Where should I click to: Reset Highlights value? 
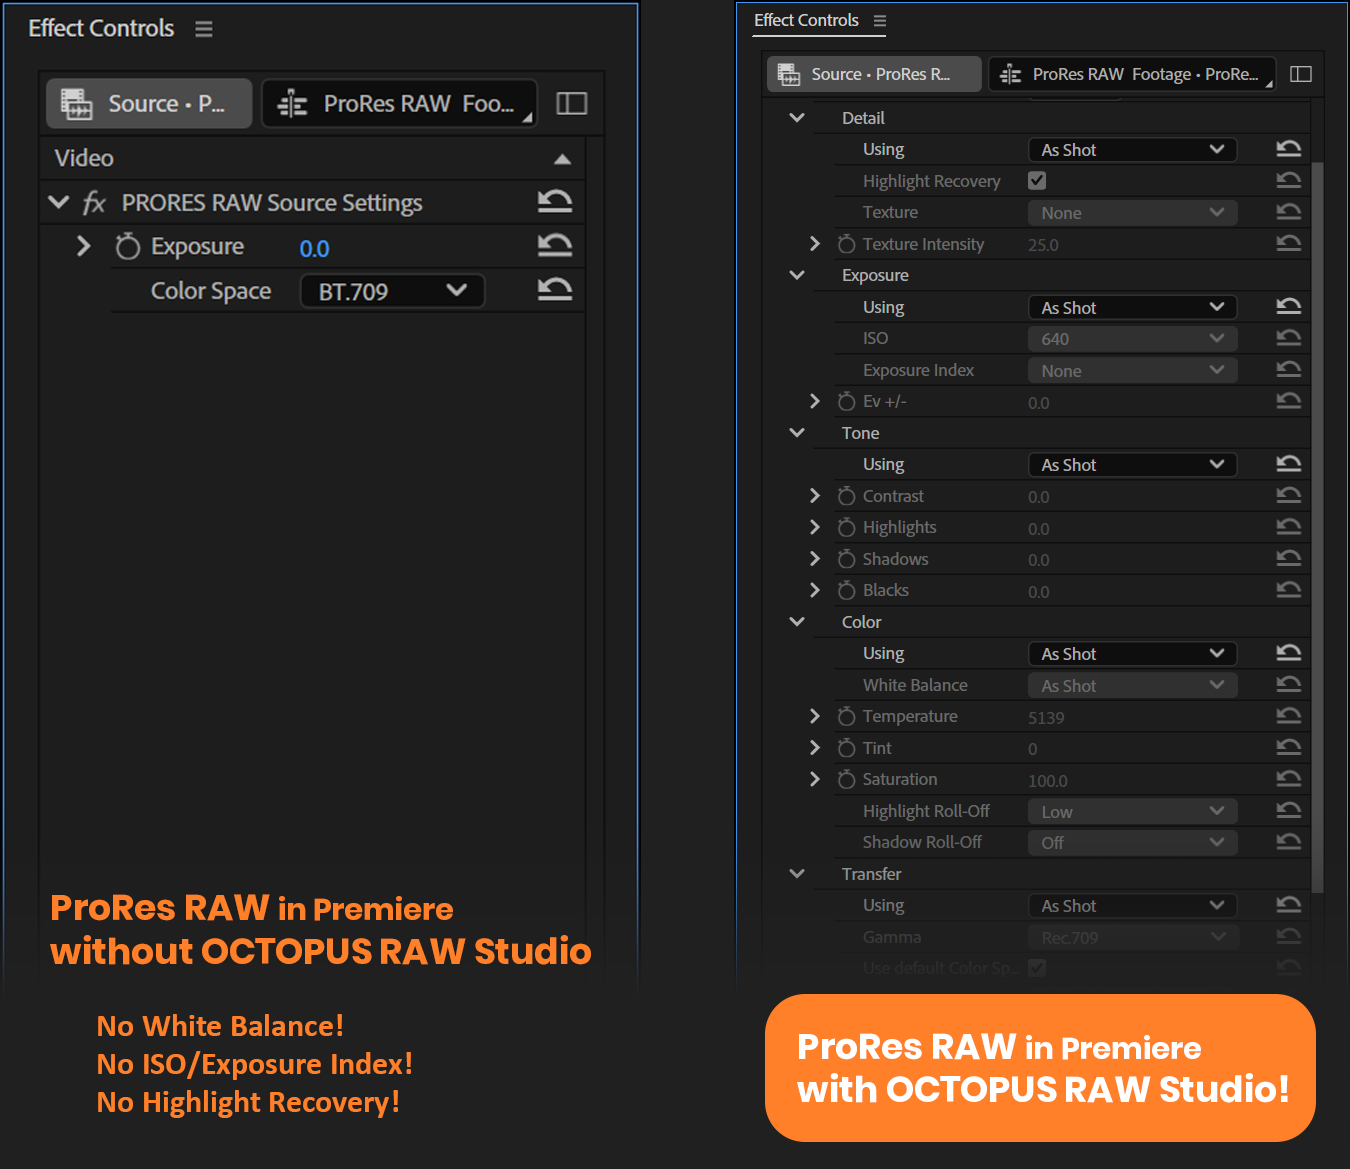coord(1289,527)
